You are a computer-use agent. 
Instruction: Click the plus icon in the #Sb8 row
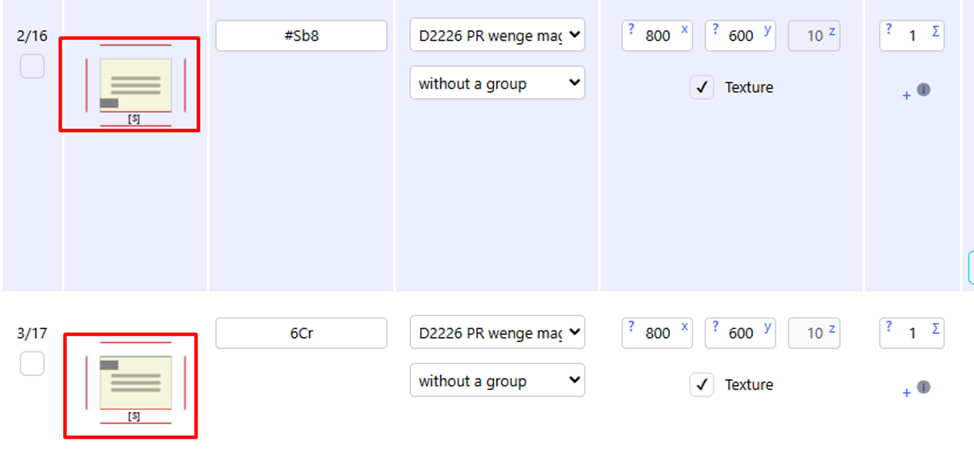(907, 95)
